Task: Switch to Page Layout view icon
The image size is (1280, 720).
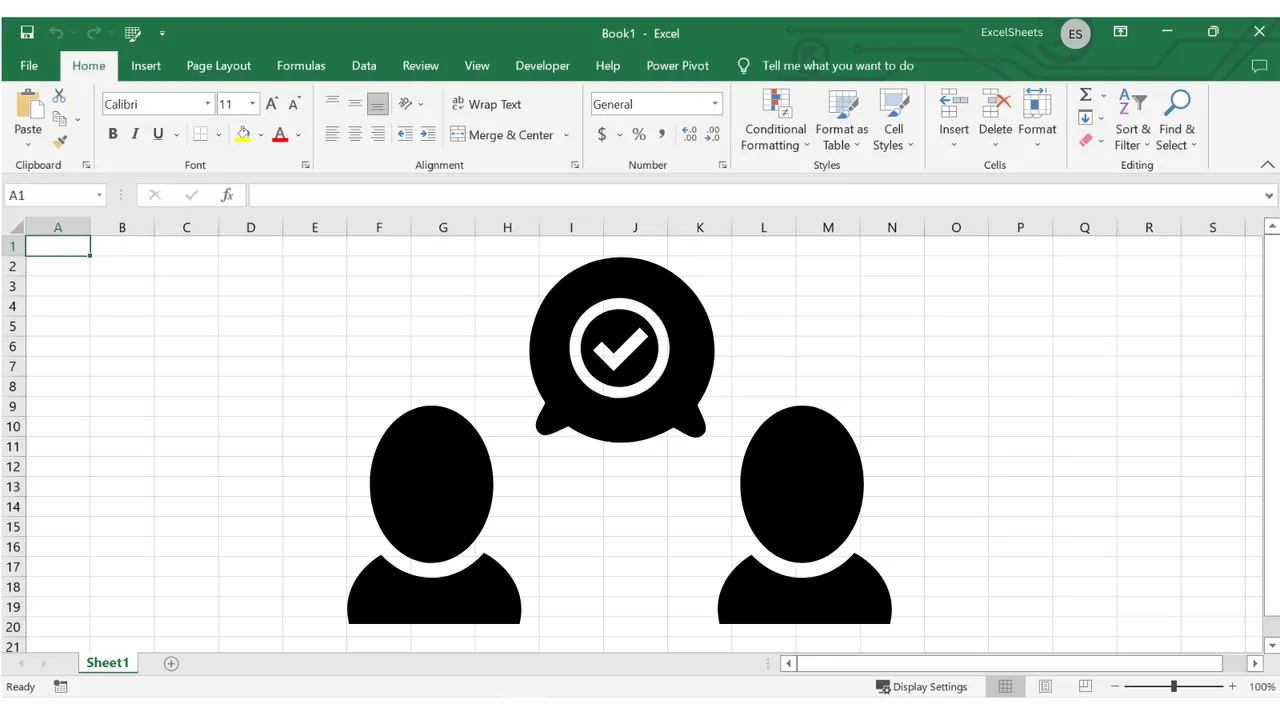Action: tap(1045, 686)
